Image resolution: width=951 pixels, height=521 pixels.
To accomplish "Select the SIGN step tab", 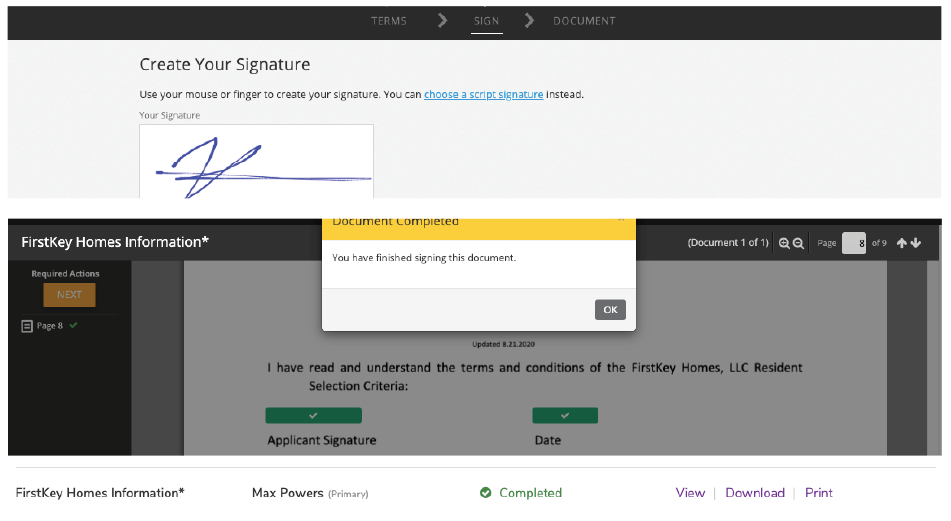I will coord(486,21).
